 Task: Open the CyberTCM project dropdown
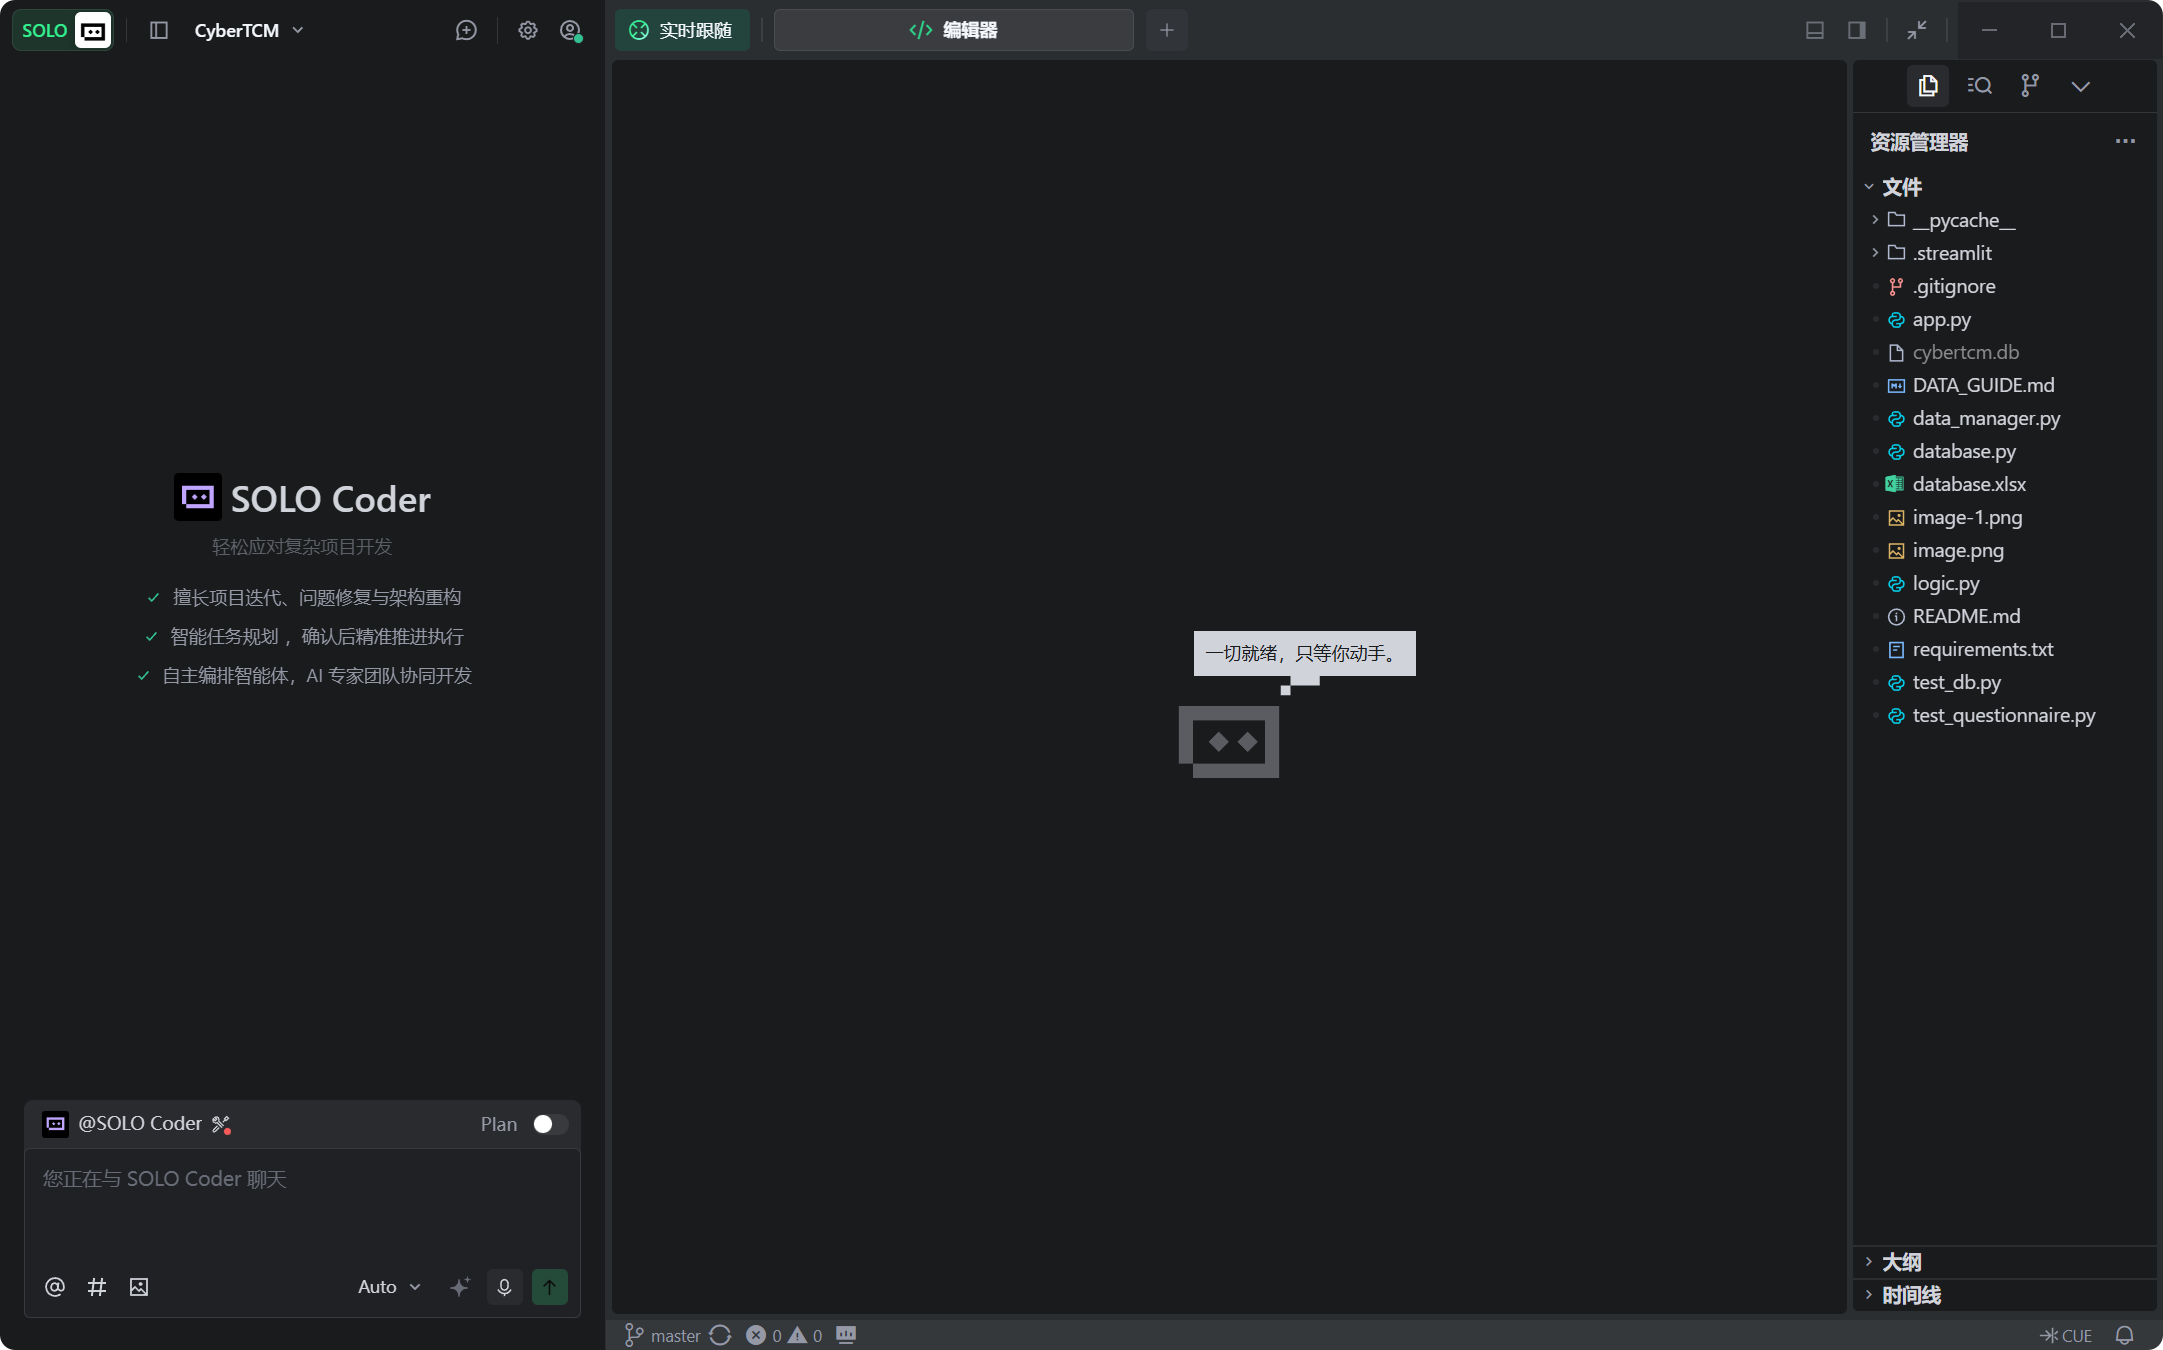(x=248, y=30)
